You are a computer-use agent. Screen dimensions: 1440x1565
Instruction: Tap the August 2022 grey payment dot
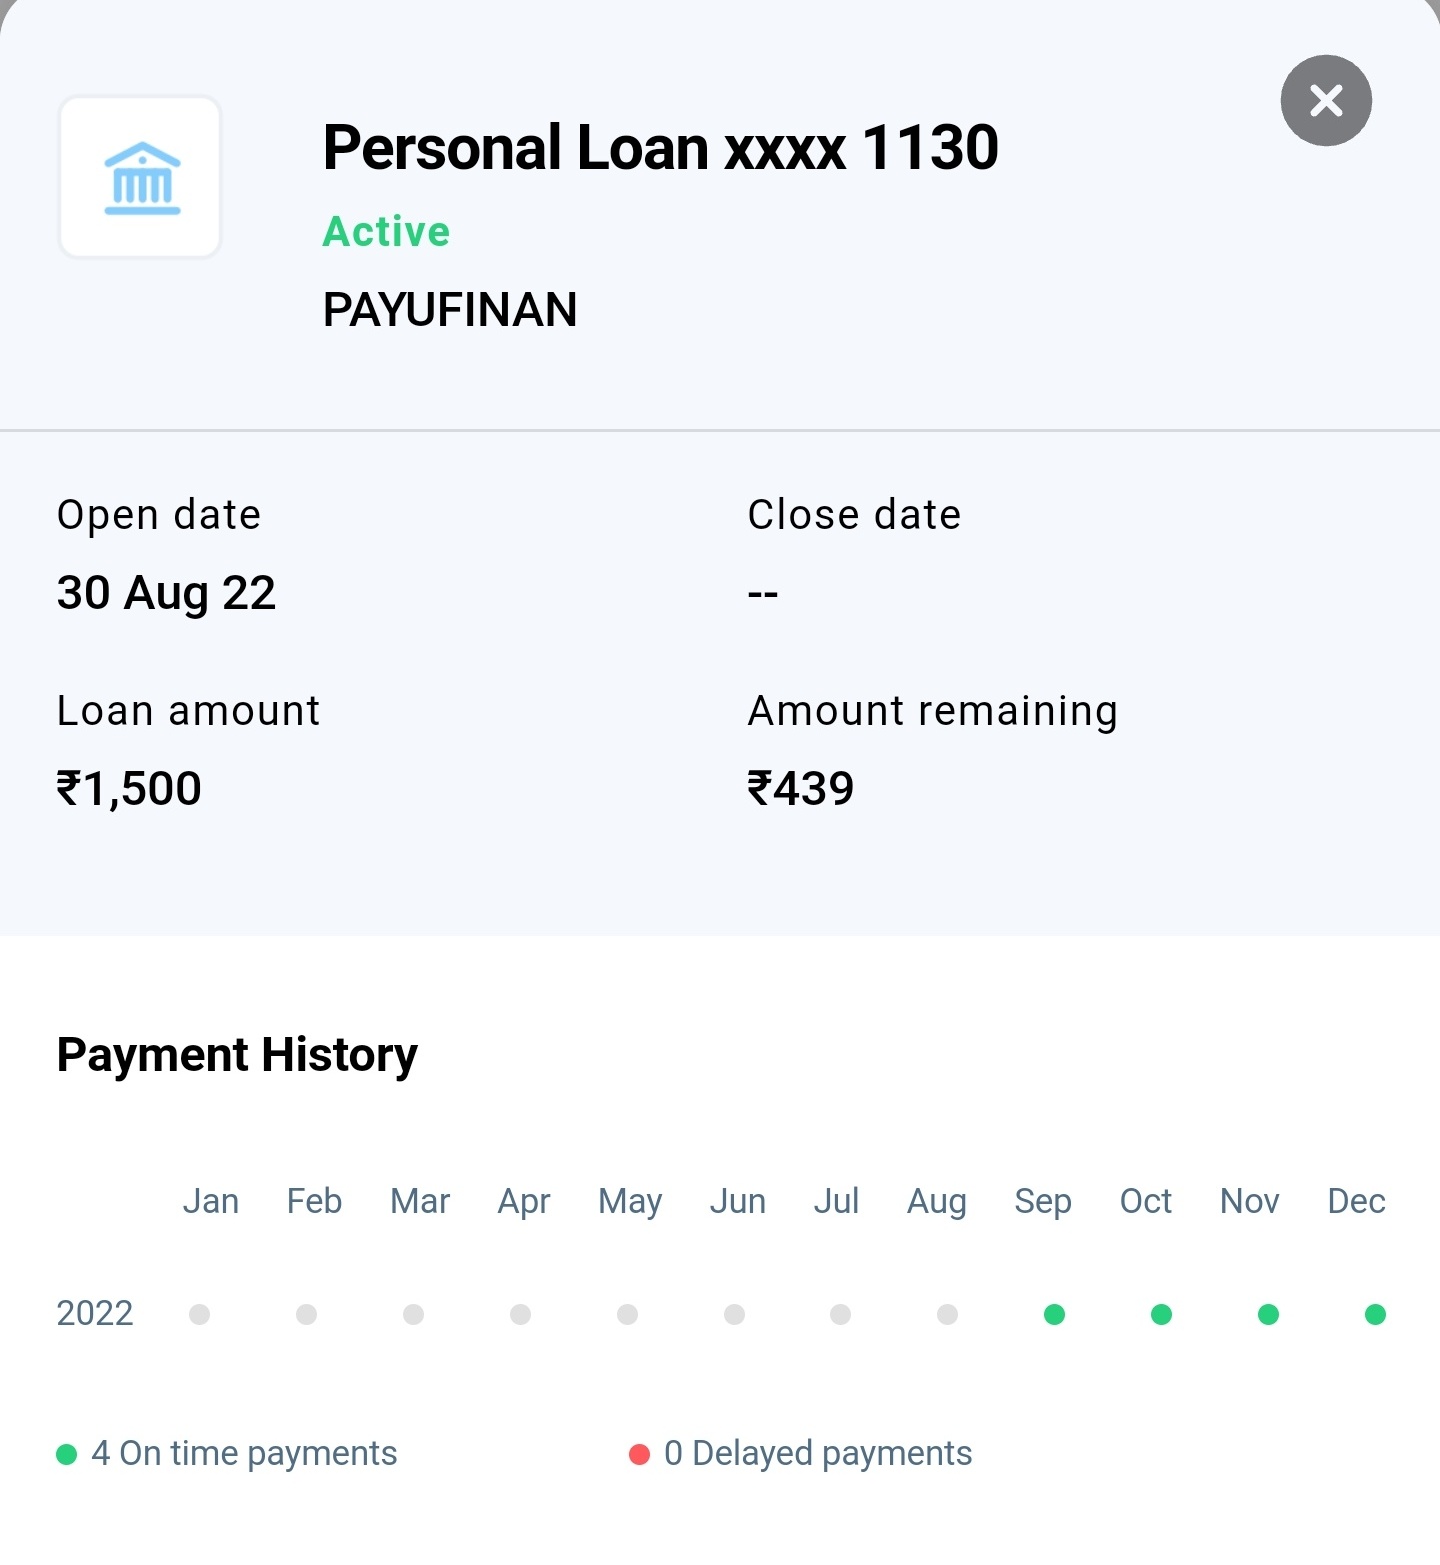pos(947,1314)
